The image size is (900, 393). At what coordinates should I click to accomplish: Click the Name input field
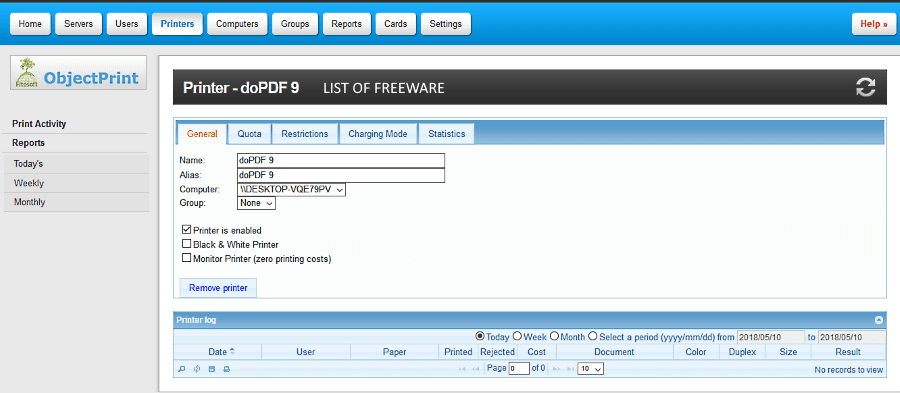click(x=341, y=161)
